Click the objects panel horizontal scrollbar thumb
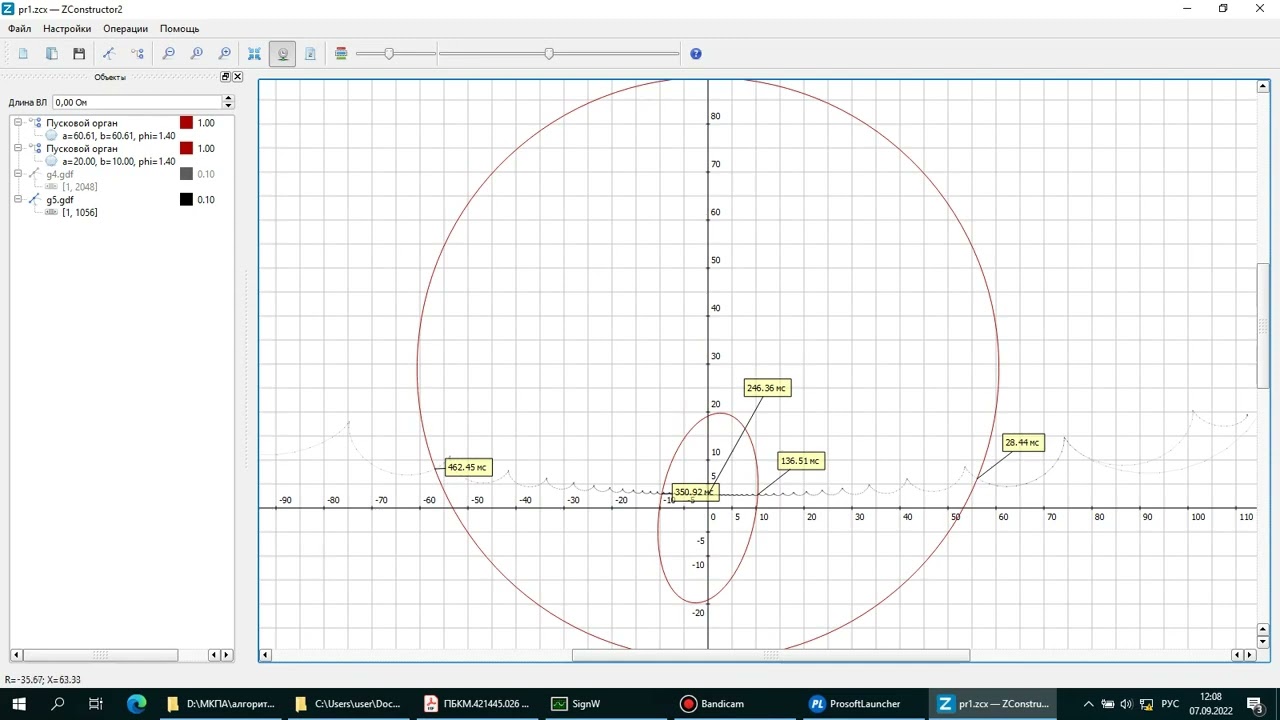1280x720 pixels. pos(100,655)
